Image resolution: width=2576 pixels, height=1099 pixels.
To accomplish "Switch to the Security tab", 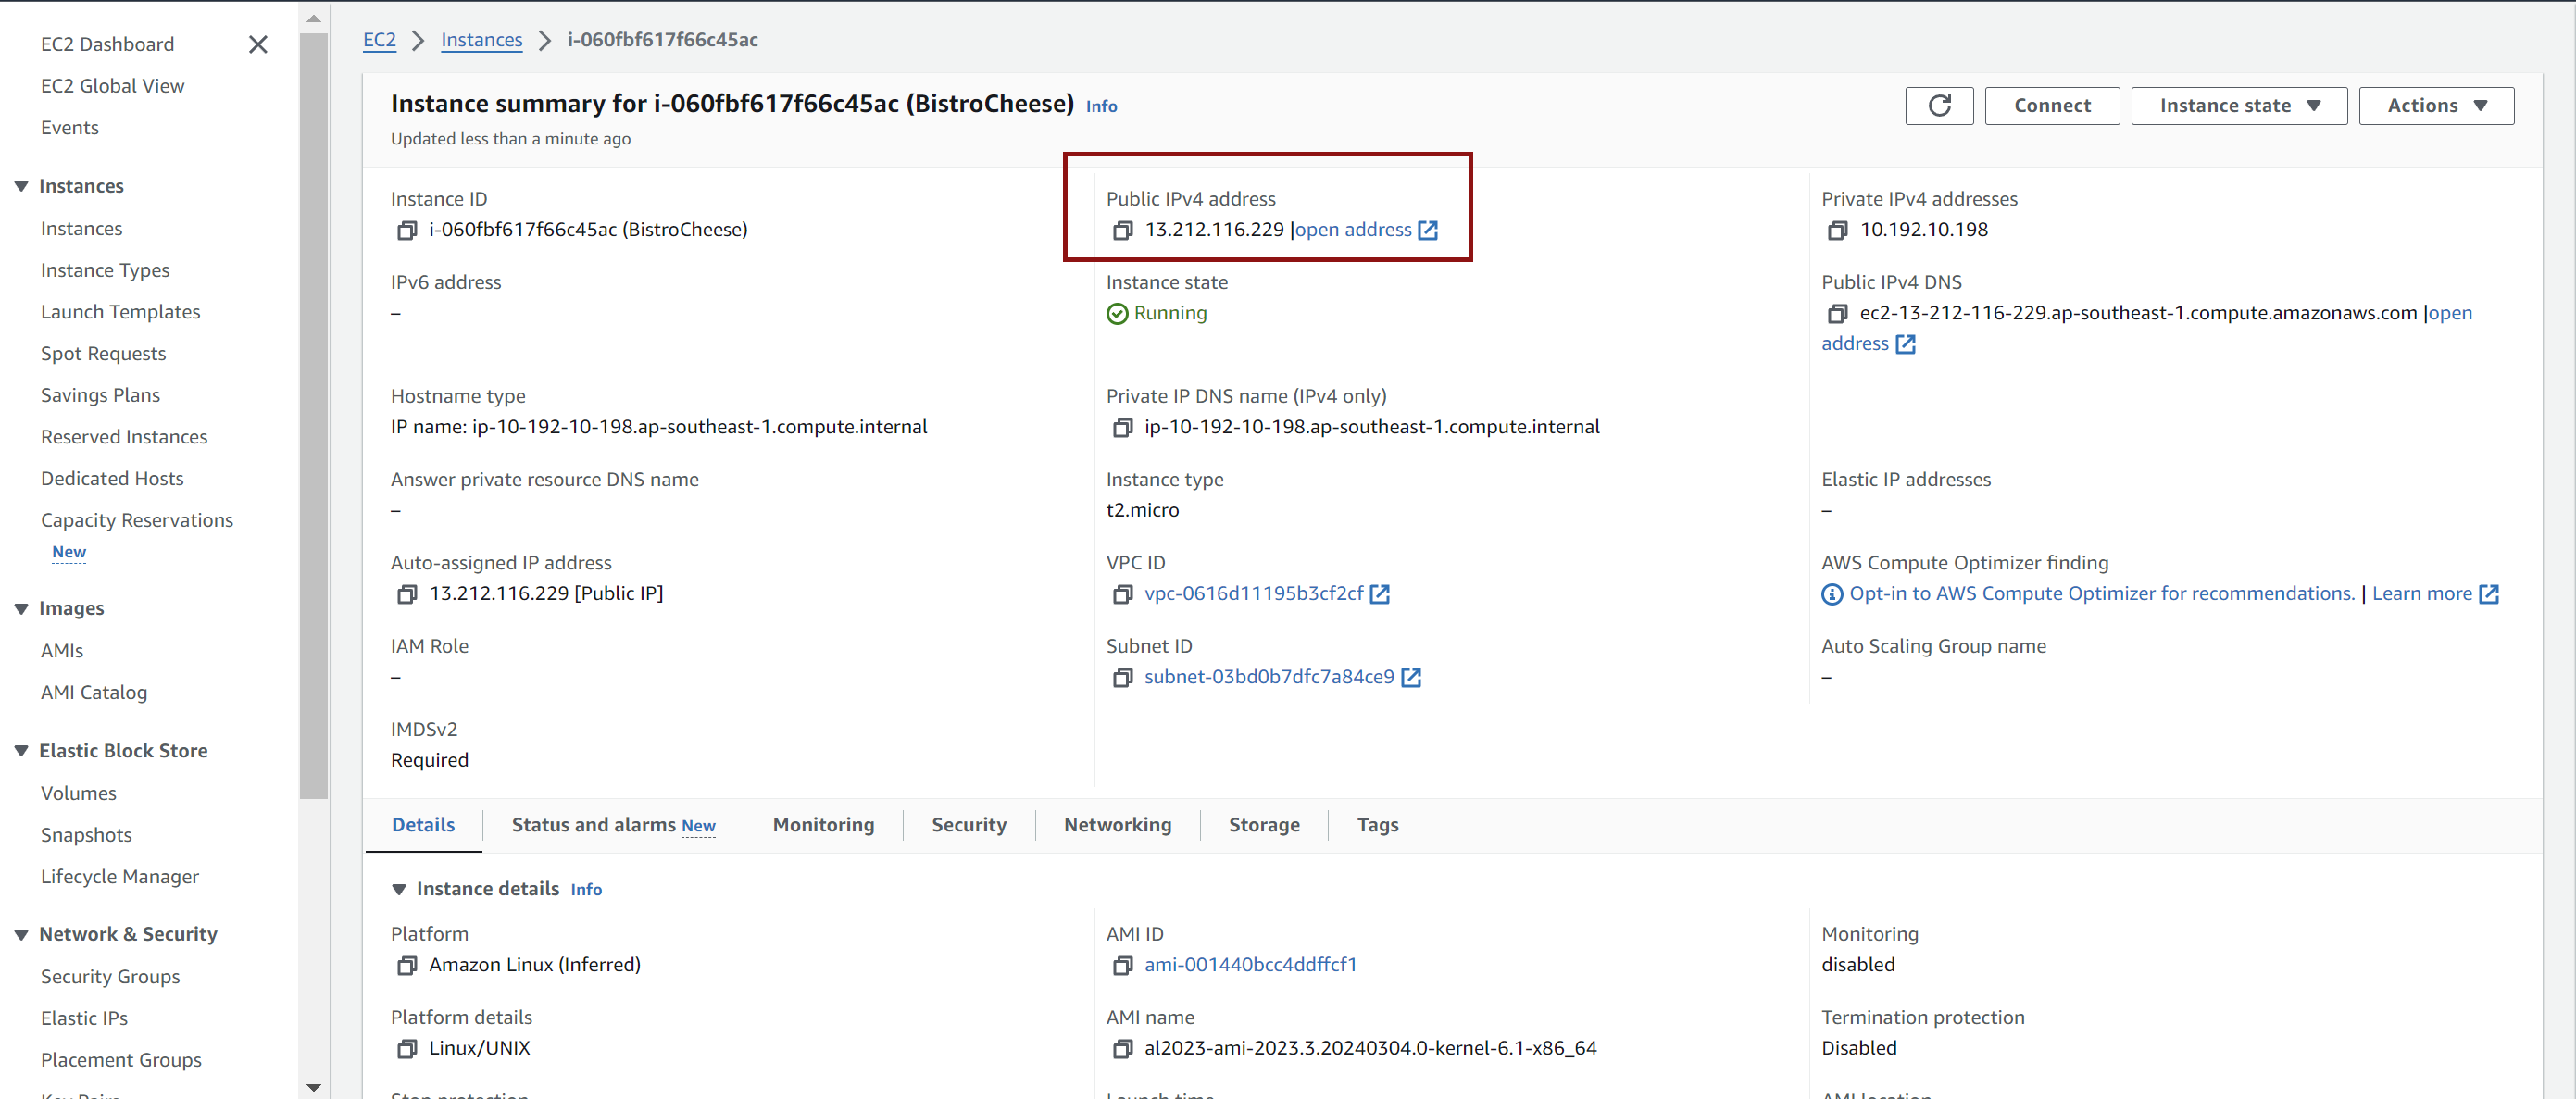I will click(969, 825).
